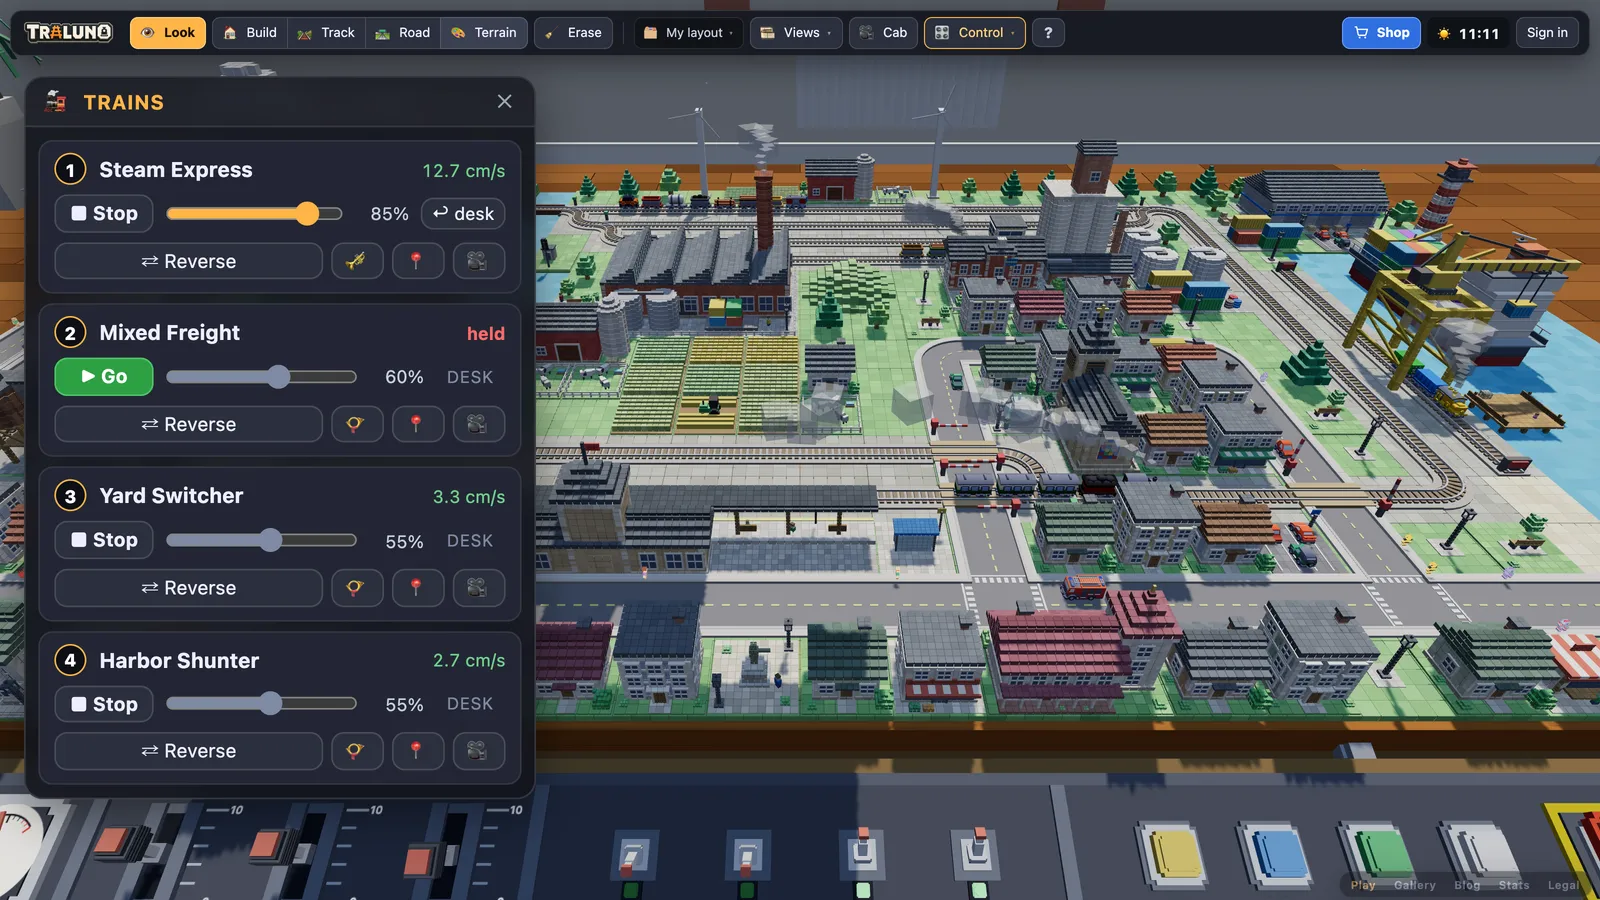This screenshot has width=1600, height=900.
Task: Sound the Steam Express horn
Action: pos(357,261)
